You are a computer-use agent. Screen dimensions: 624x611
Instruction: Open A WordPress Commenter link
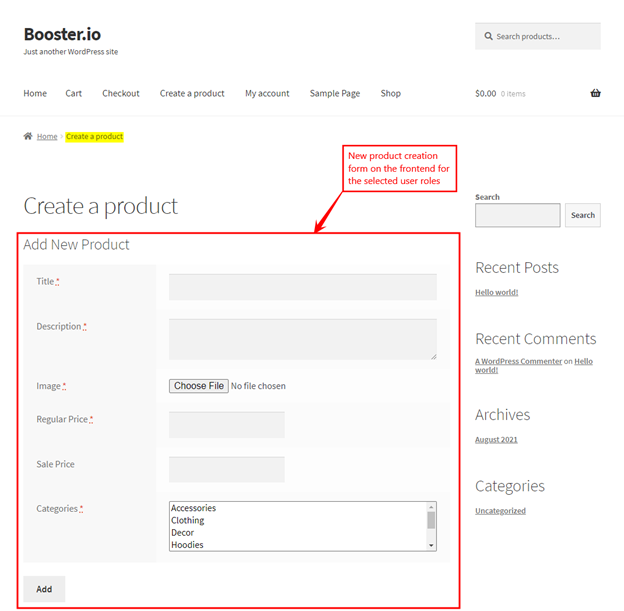[519, 361]
